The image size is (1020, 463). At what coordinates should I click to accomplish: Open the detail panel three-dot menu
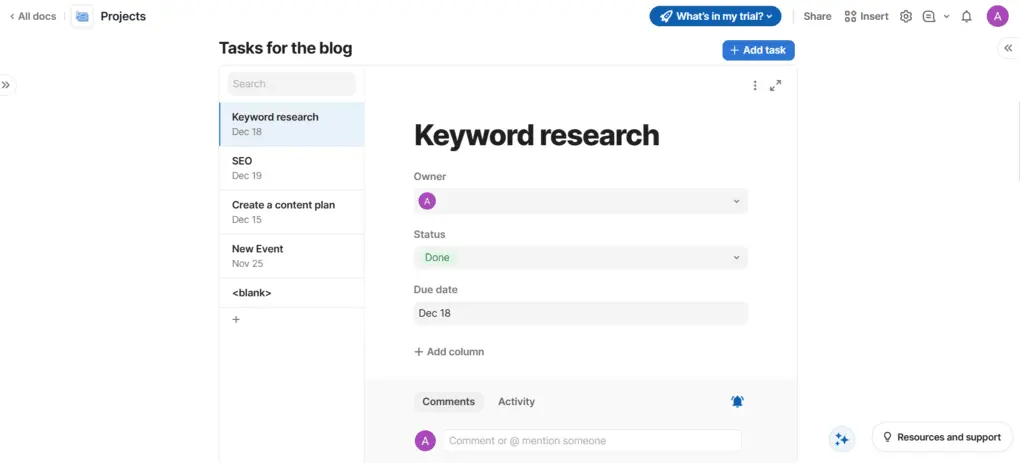(x=755, y=85)
